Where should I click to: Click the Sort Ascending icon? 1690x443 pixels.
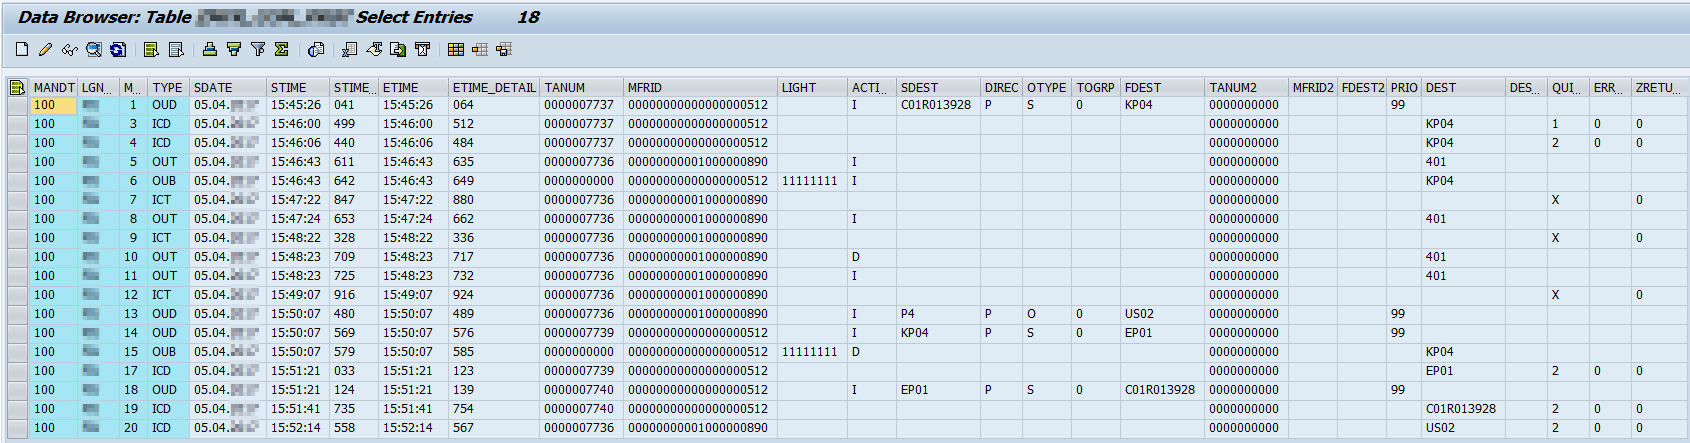click(209, 49)
